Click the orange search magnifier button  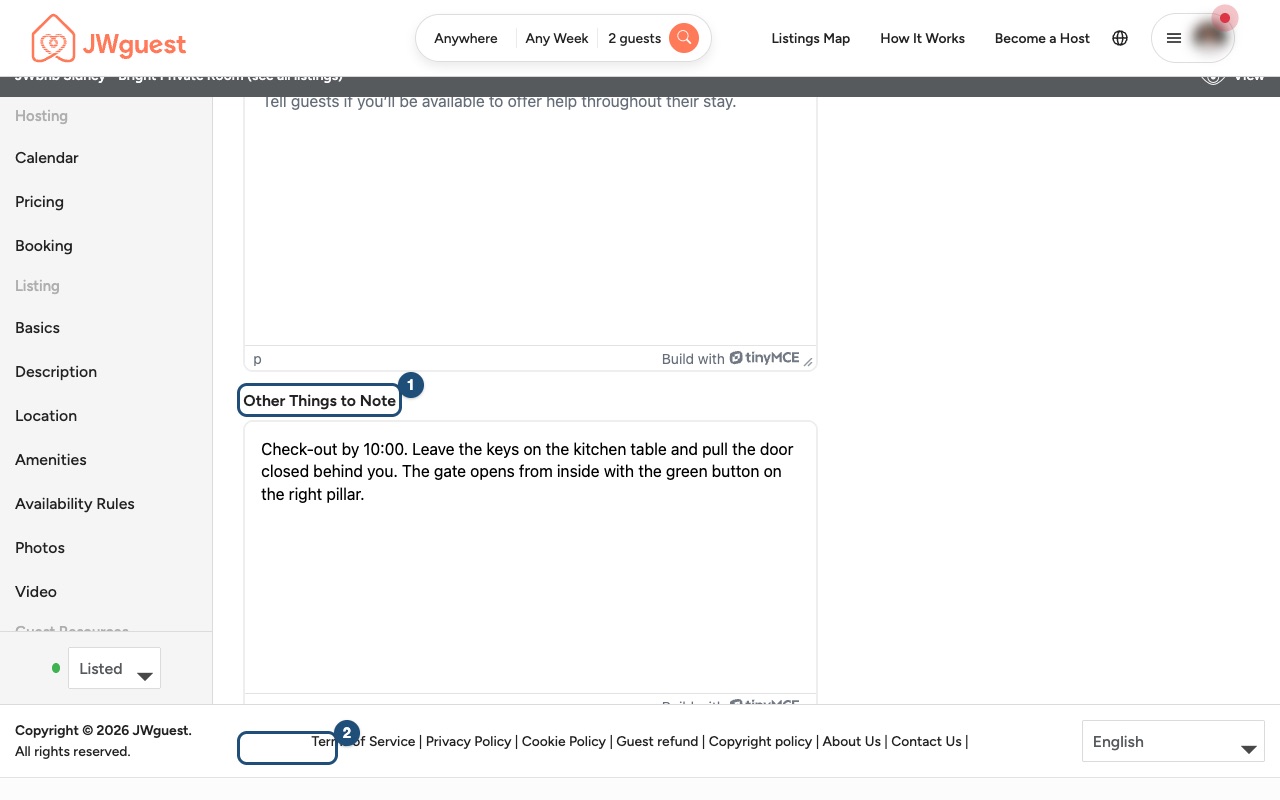(684, 38)
